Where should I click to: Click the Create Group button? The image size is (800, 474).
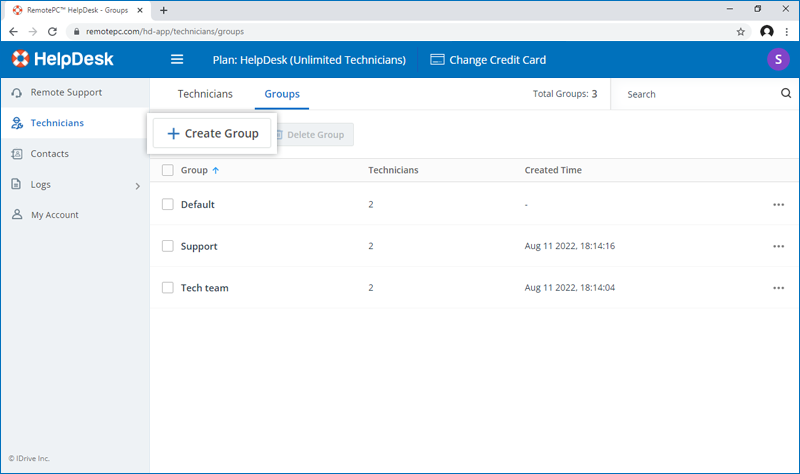(x=212, y=133)
